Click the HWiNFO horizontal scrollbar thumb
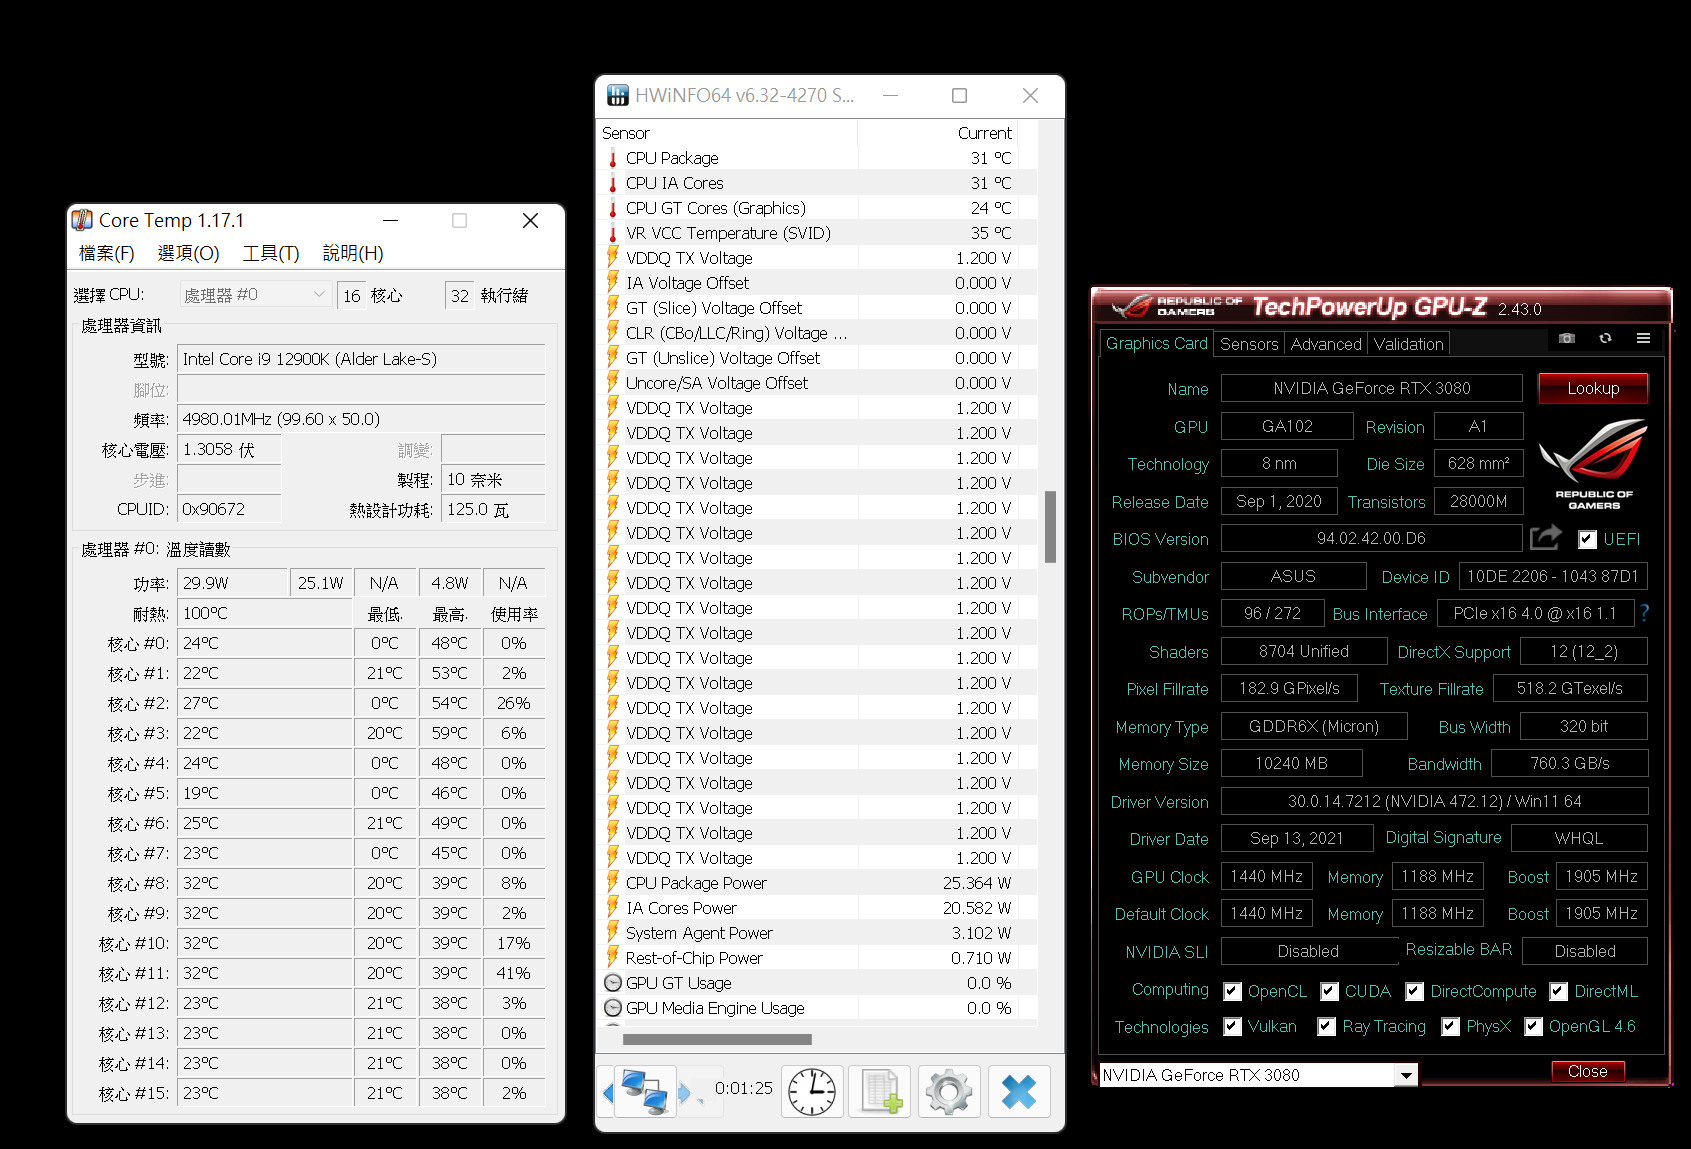This screenshot has height=1149, width=1691. pyautogui.click(x=717, y=1039)
